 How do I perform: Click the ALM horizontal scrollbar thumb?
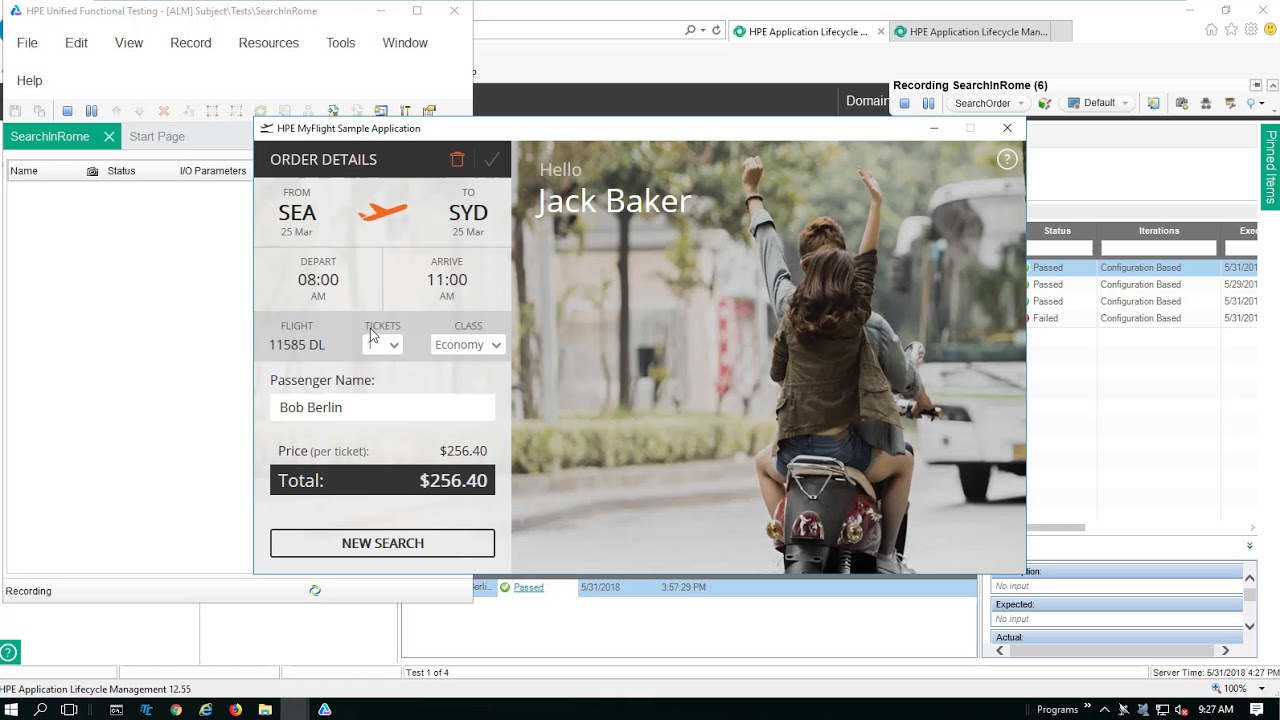point(1056,527)
